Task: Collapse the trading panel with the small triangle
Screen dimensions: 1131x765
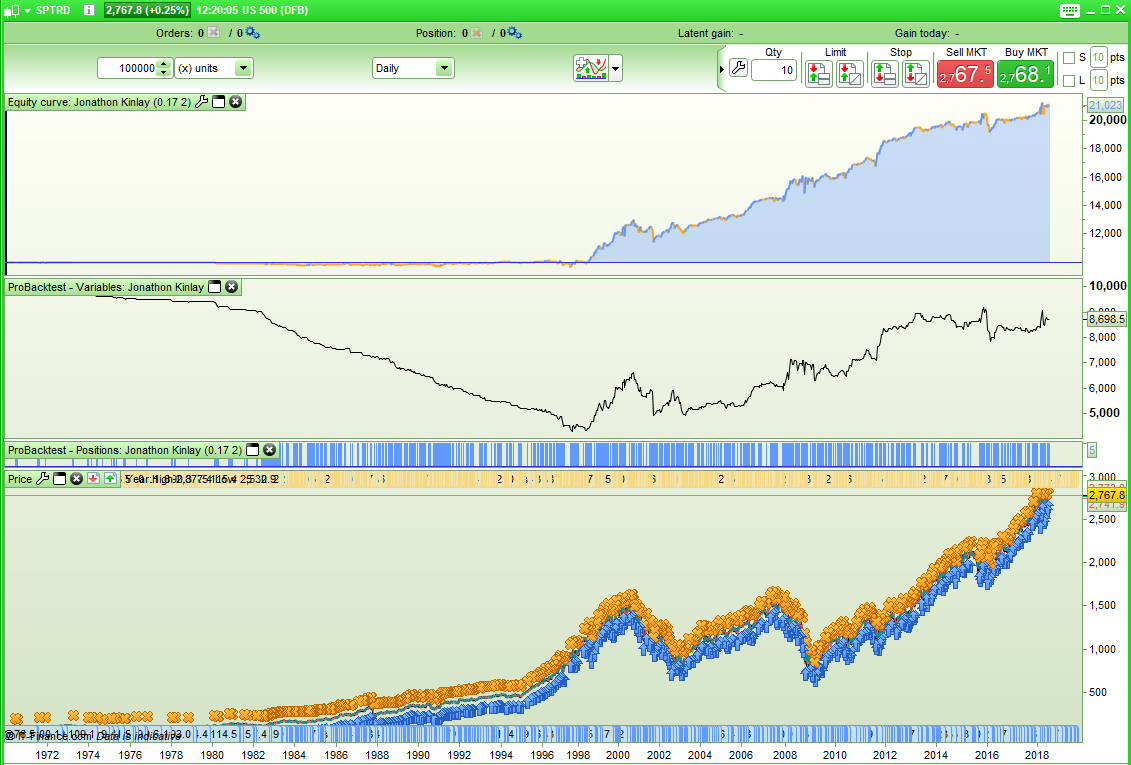Action: (722, 69)
